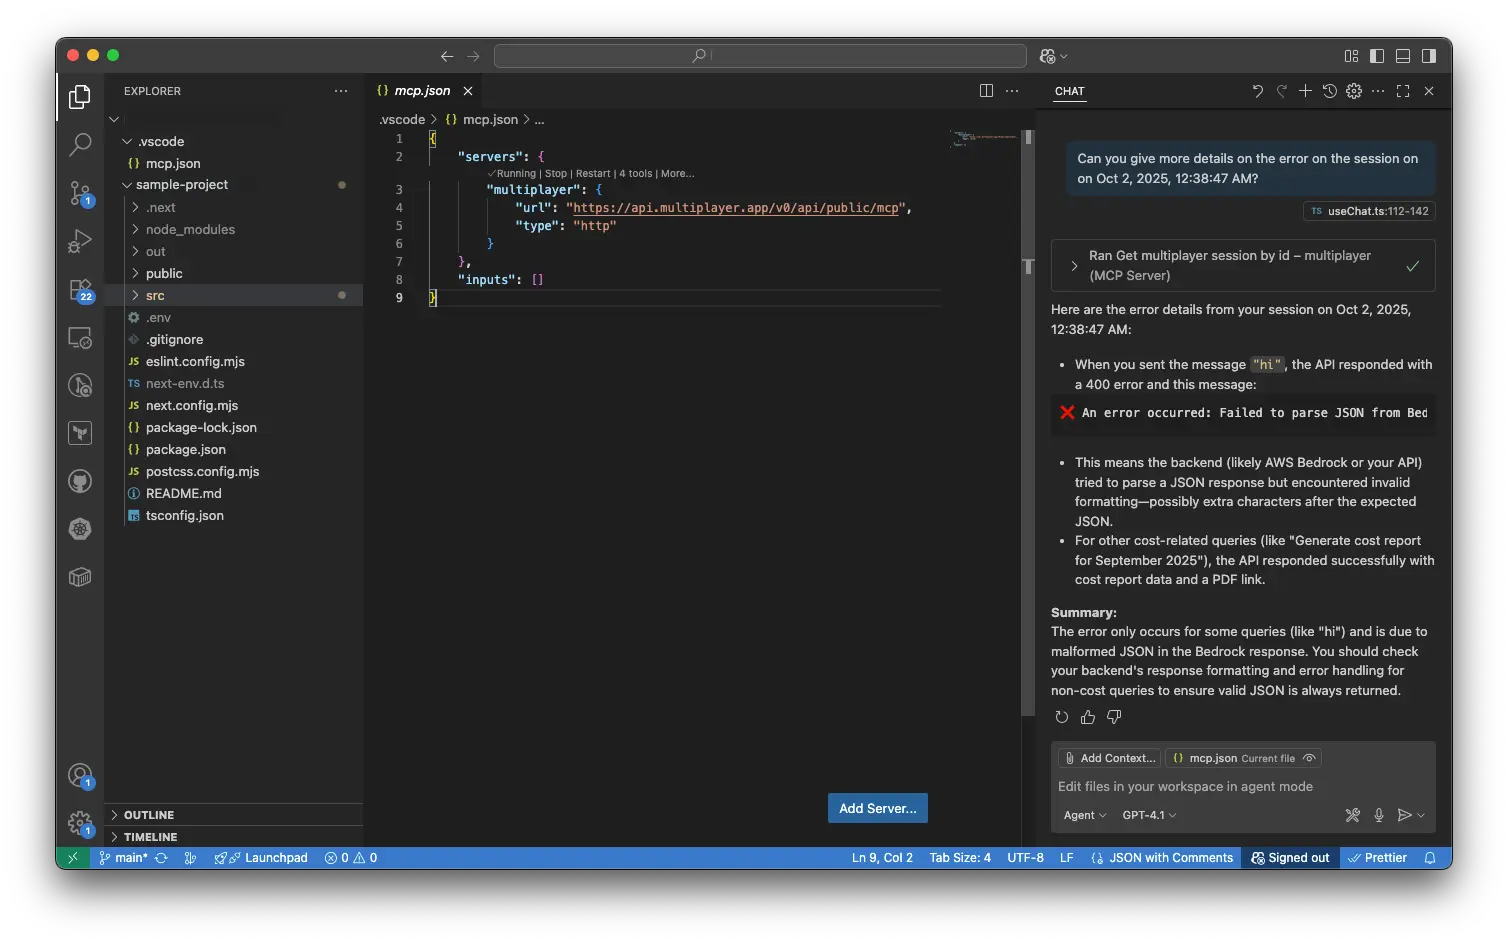Start a new chat session
The image size is (1508, 943).
pyautogui.click(x=1305, y=91)
